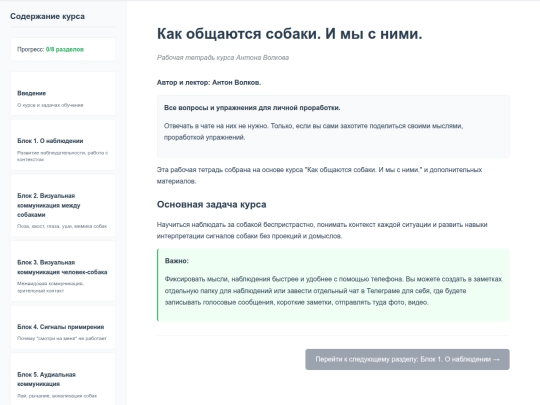Open the Введение section card
540x405 pixels.
click(x=63, y=94)
